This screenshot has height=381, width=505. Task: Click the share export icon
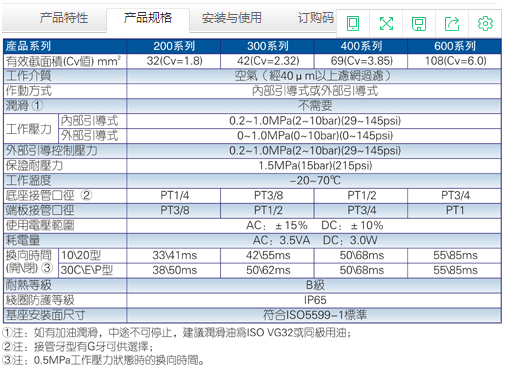[452, 24]
